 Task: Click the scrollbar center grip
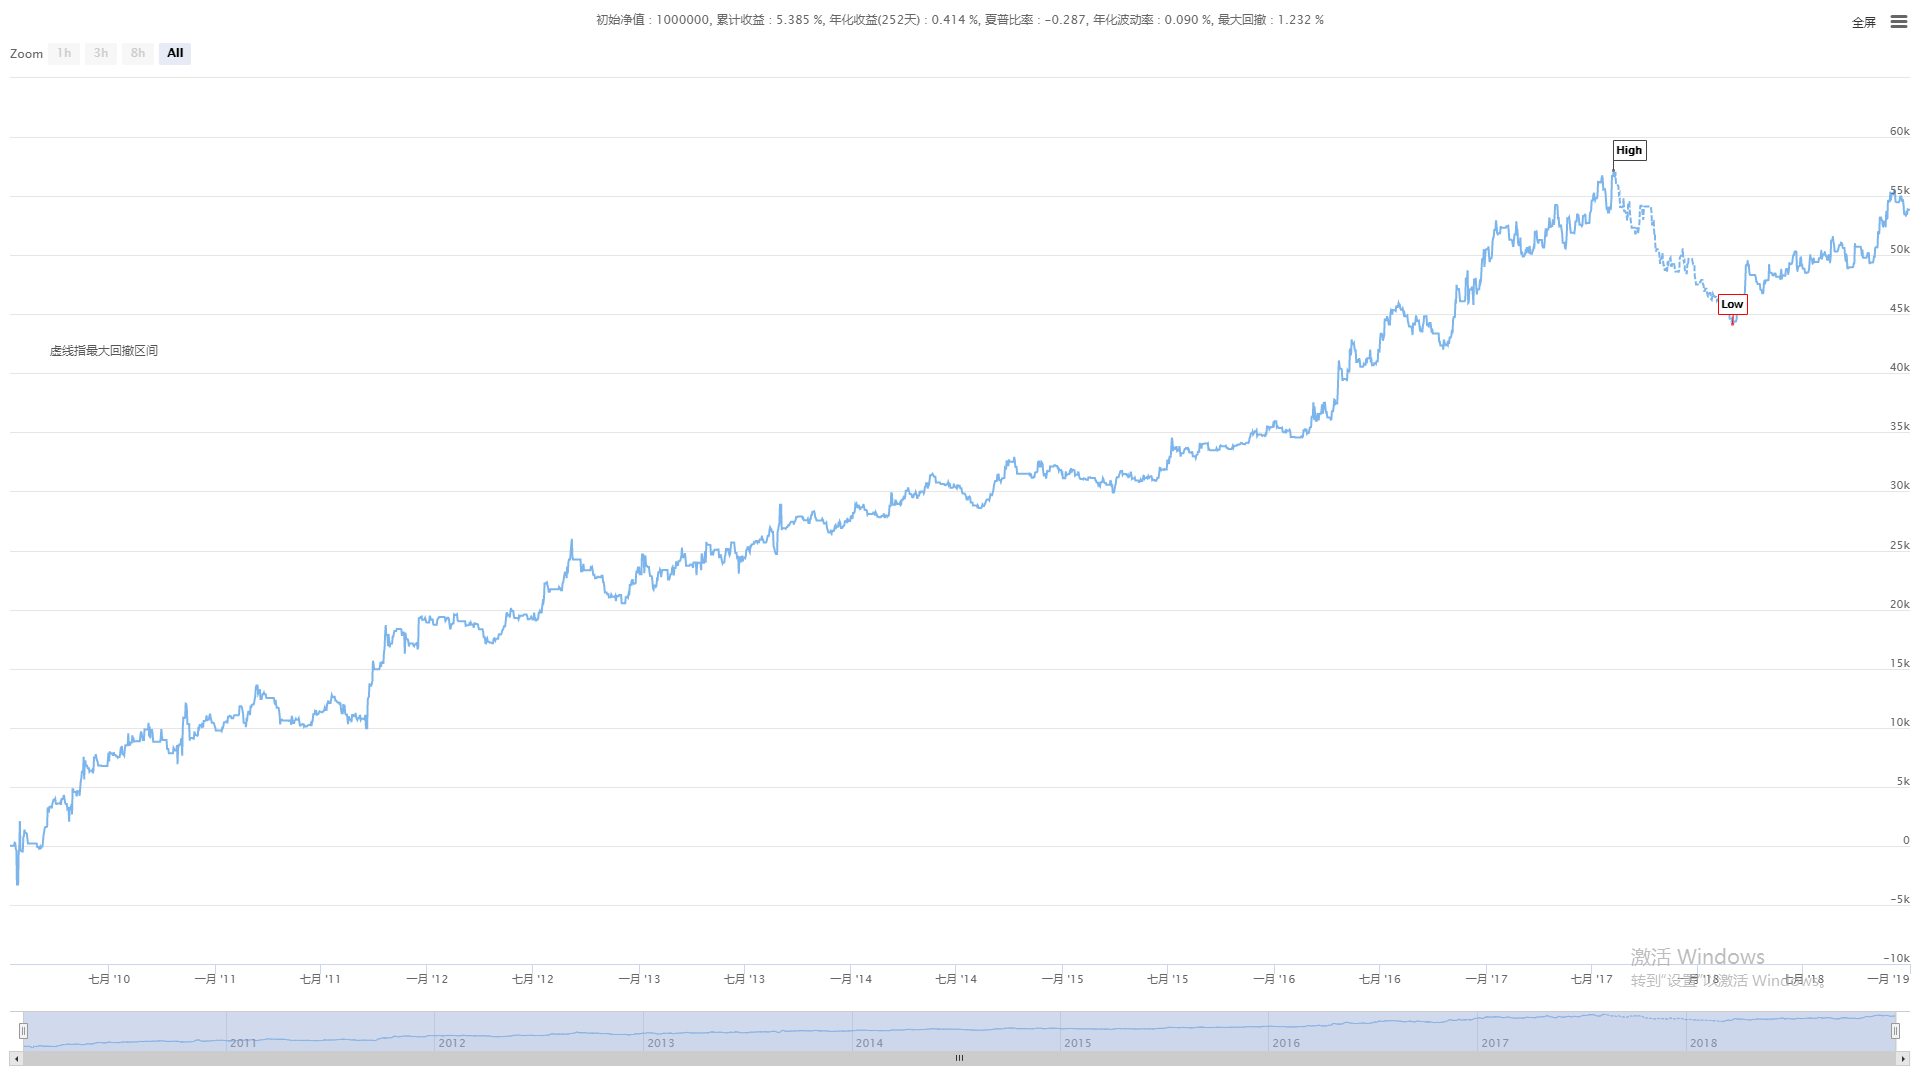coord(959,1058)
